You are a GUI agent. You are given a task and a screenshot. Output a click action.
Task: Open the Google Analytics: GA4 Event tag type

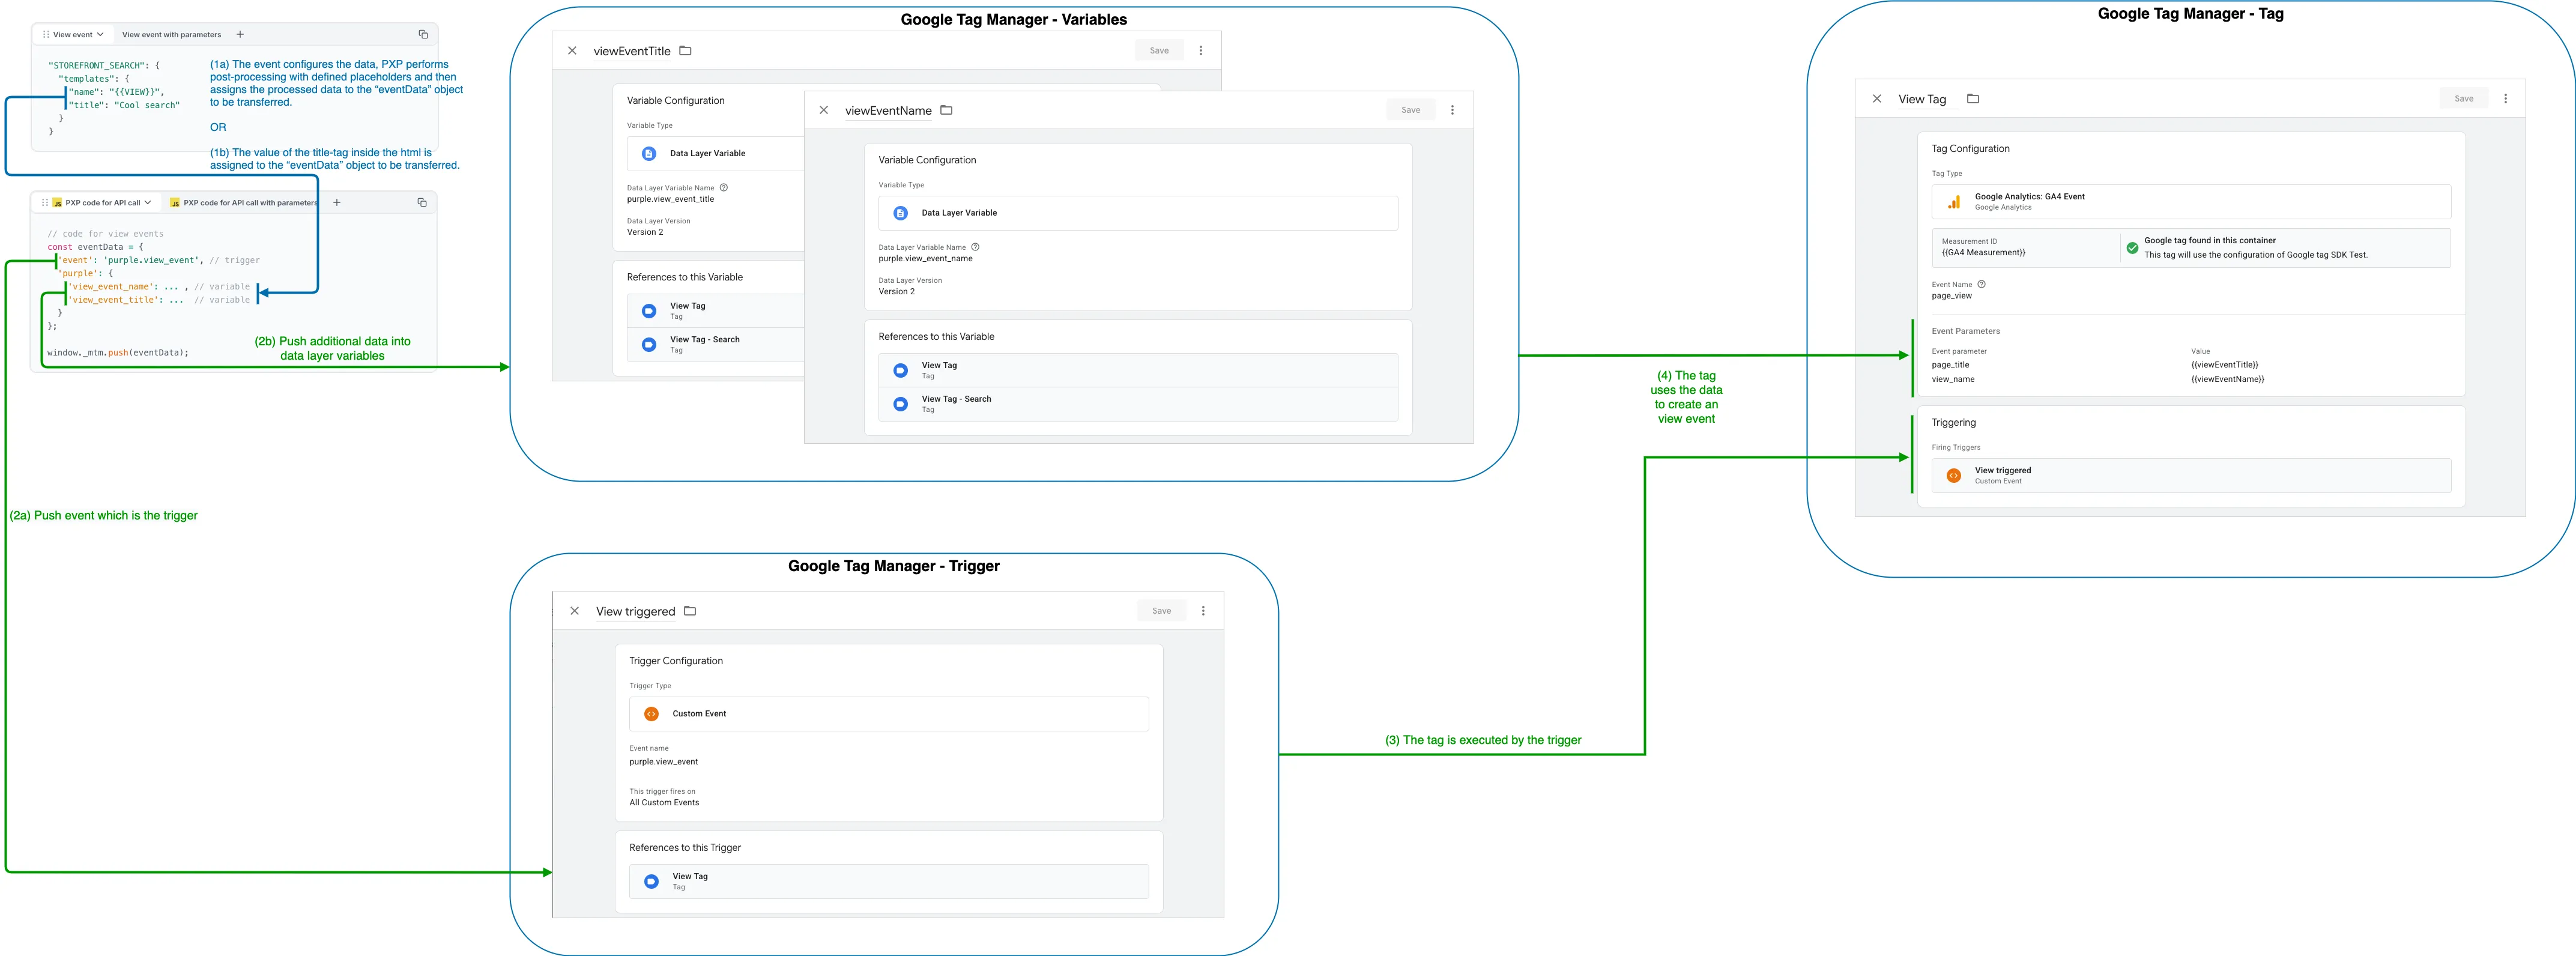click(x=2191, y=202)
